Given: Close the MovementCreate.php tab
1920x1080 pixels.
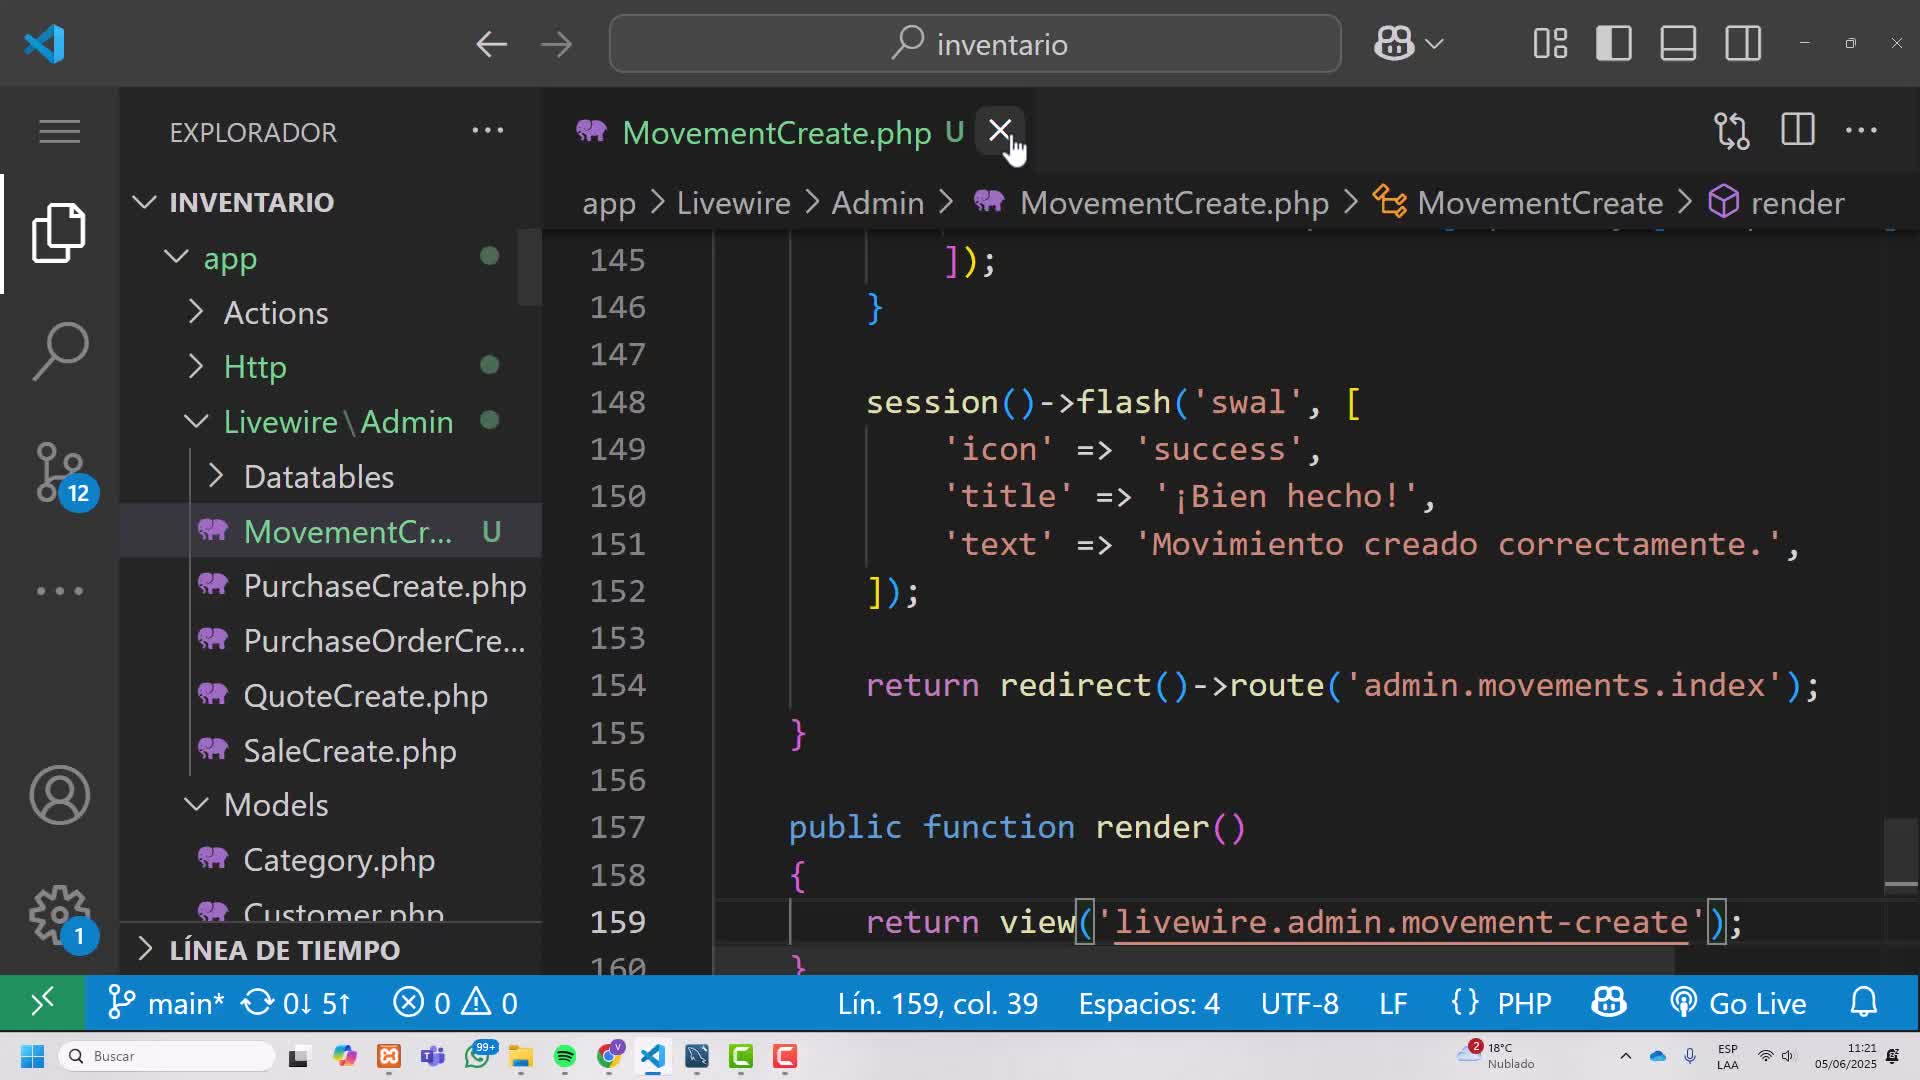Looking at the screenshot, I should pos(999,131).
